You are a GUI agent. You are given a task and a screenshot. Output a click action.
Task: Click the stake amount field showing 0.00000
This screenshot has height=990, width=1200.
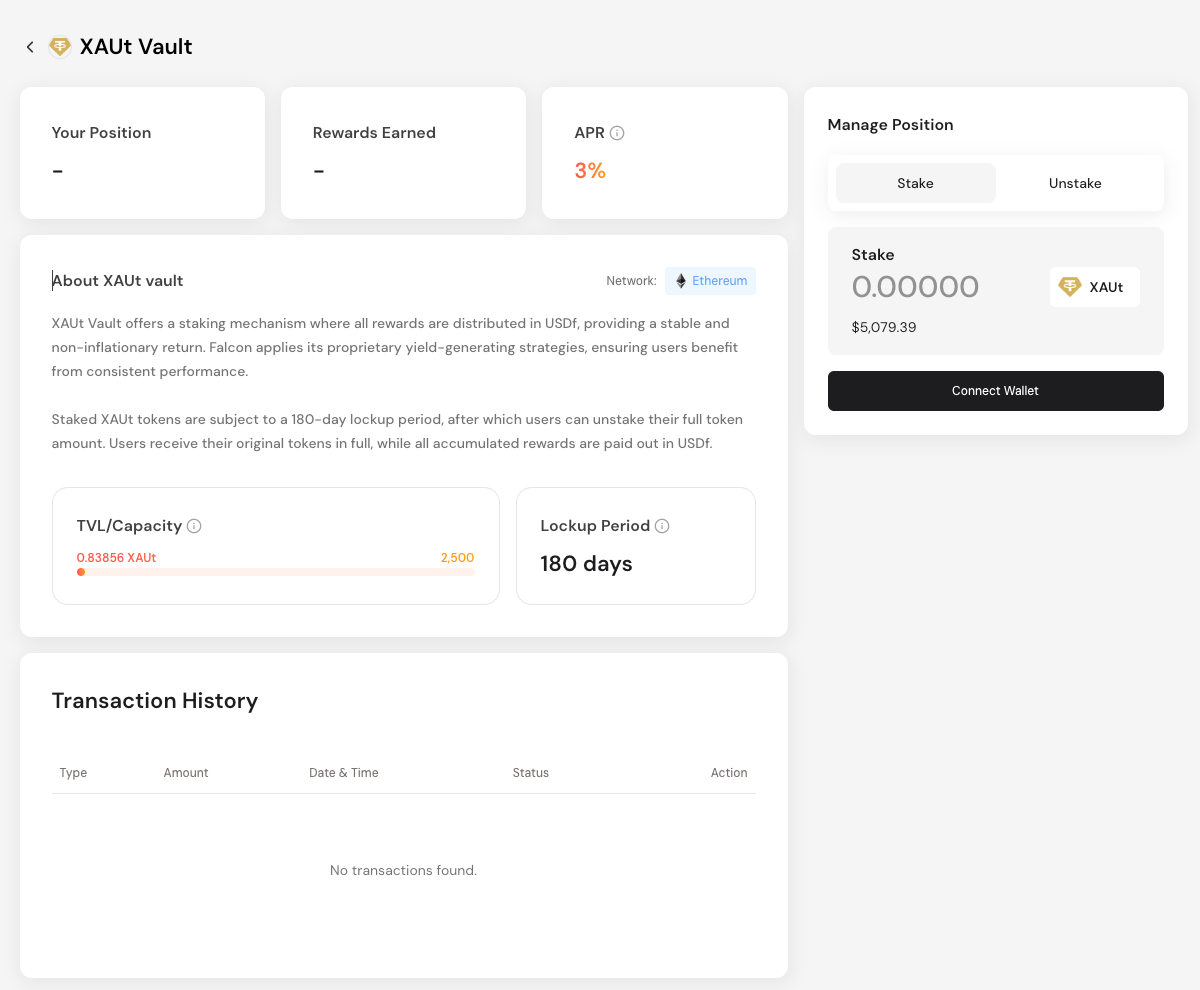[915, 287]
